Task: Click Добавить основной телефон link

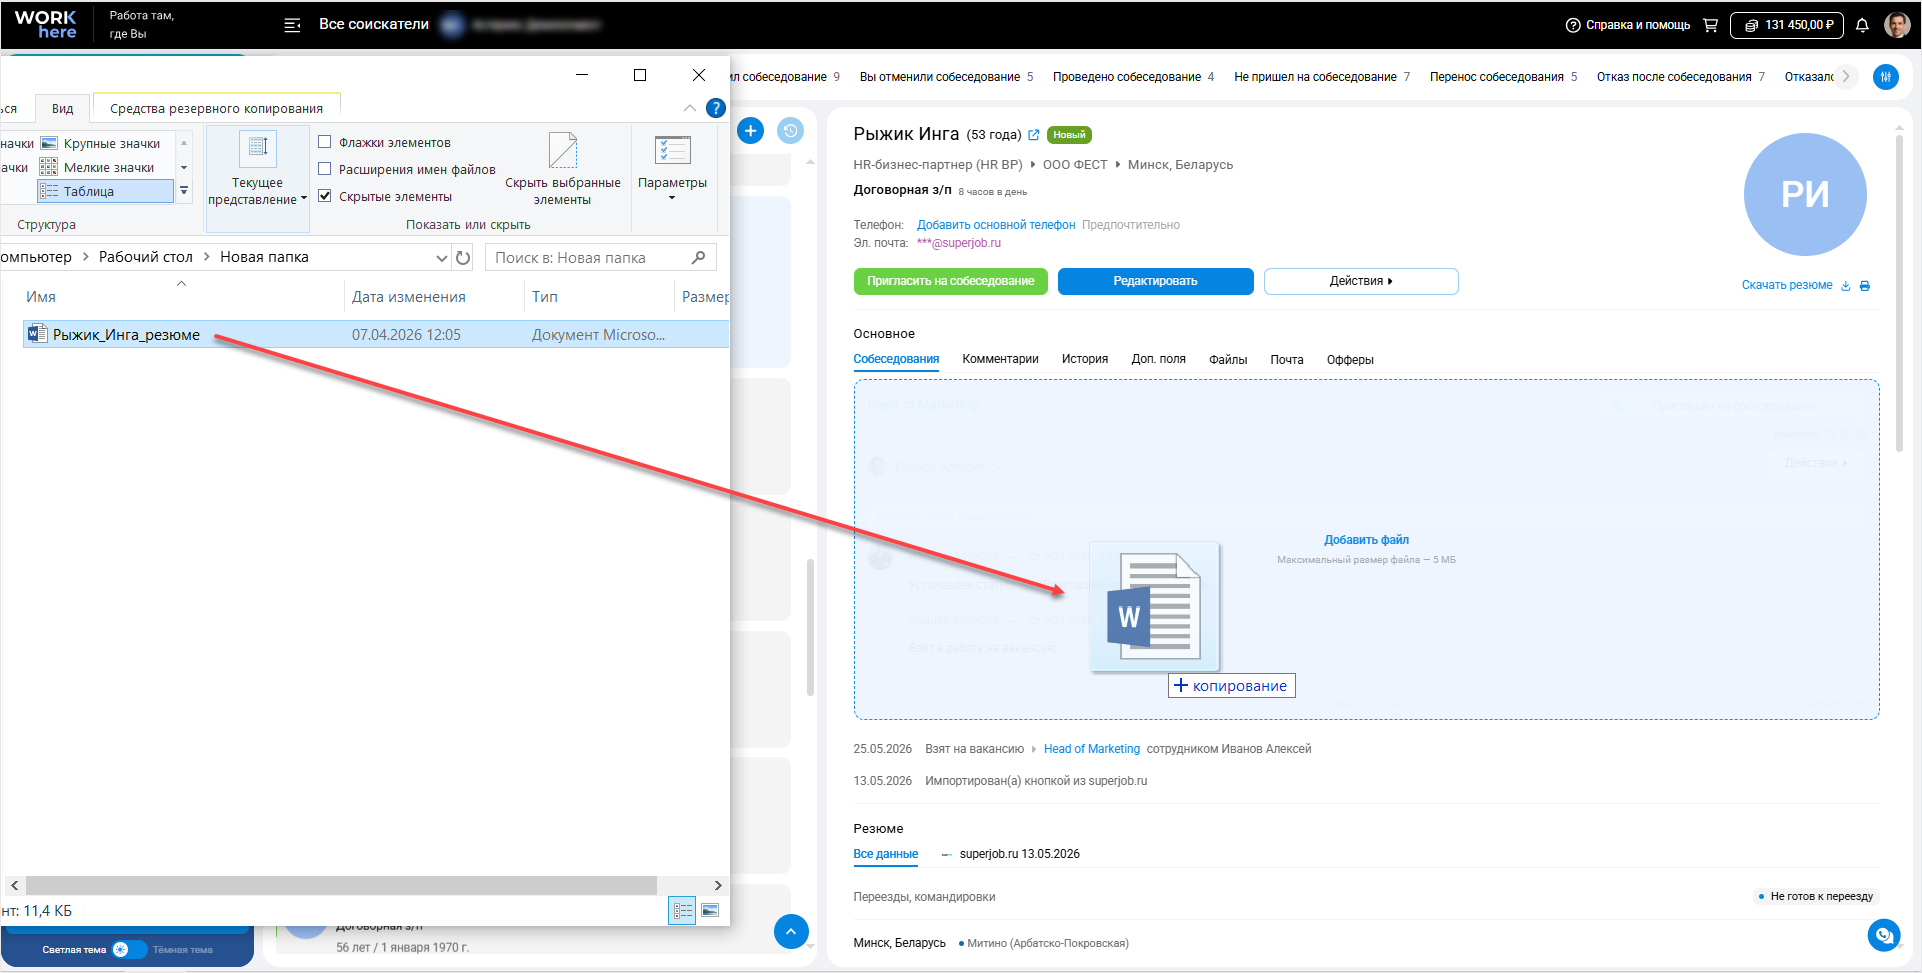Action: [996, 225]
